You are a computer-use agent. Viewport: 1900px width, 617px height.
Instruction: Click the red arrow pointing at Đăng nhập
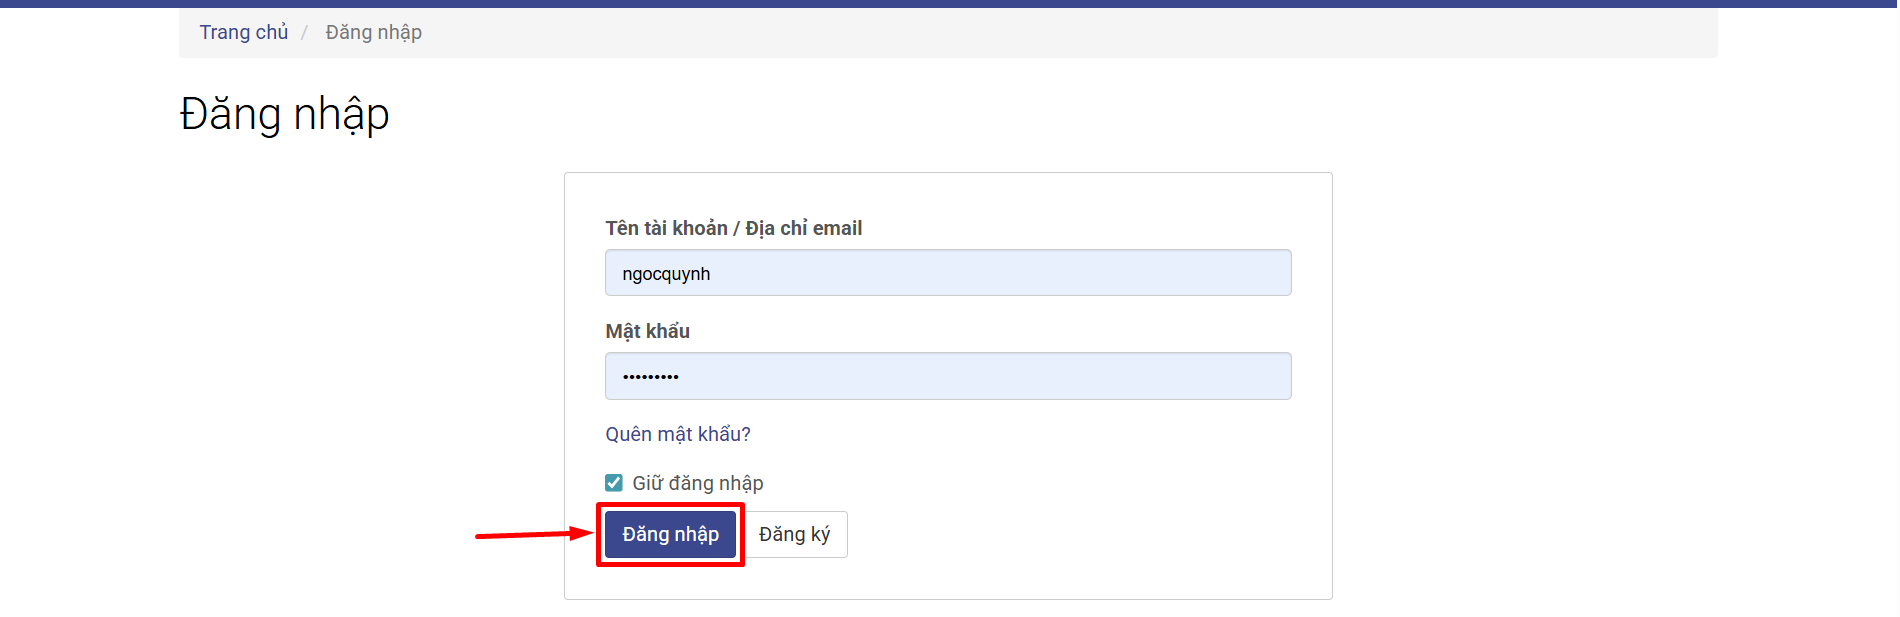(x=532, y=534)
